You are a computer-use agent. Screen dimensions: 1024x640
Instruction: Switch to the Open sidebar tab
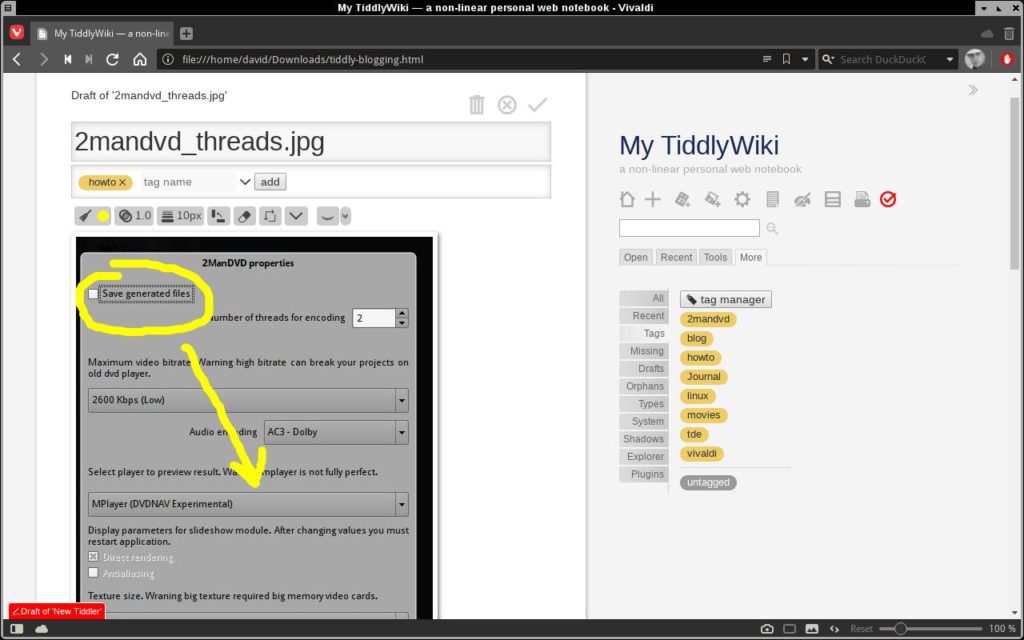point(635,257)
